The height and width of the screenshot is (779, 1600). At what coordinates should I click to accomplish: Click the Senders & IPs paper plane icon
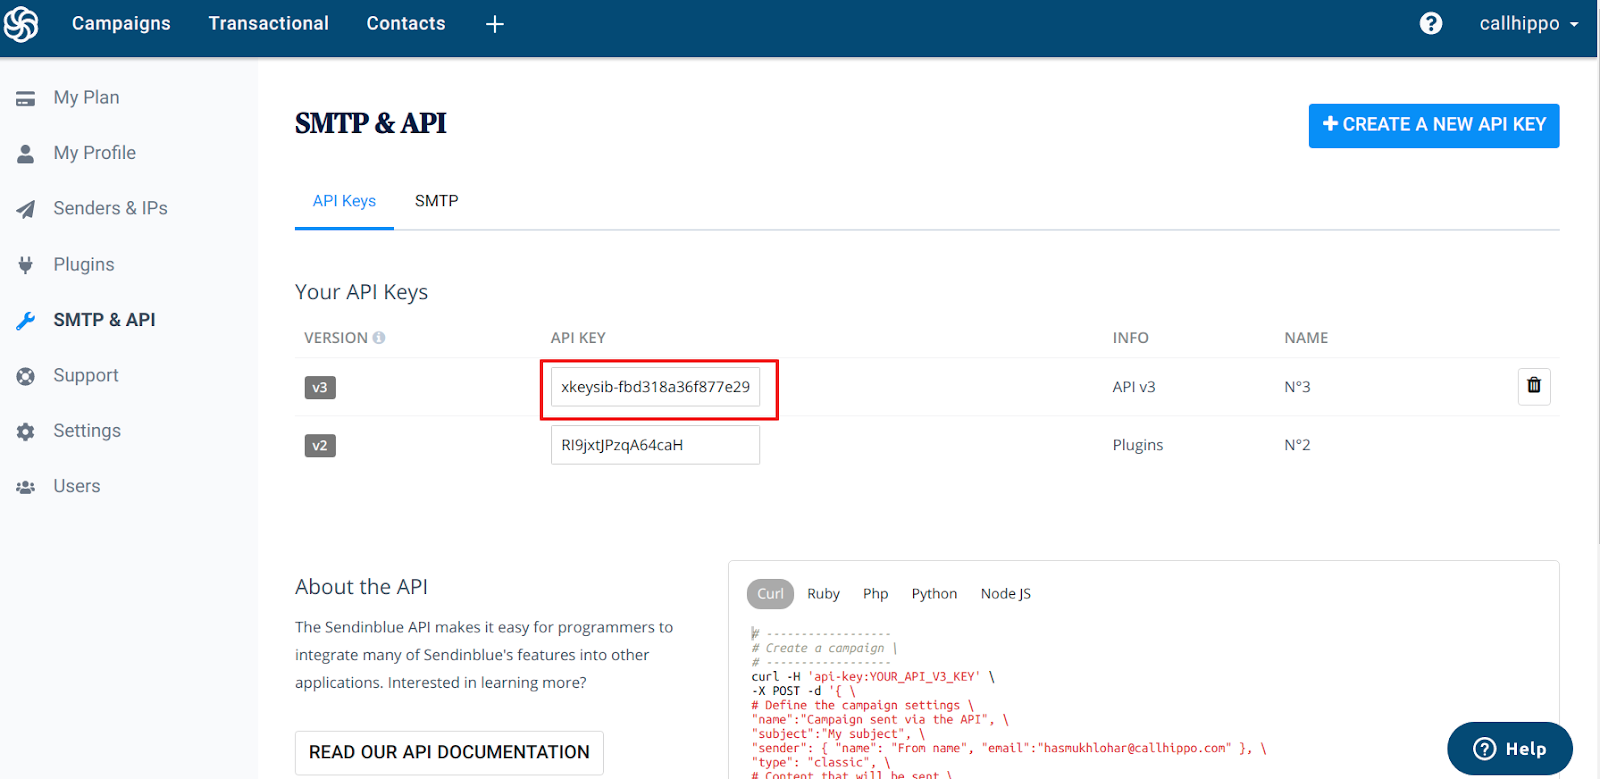click(26, 209)
